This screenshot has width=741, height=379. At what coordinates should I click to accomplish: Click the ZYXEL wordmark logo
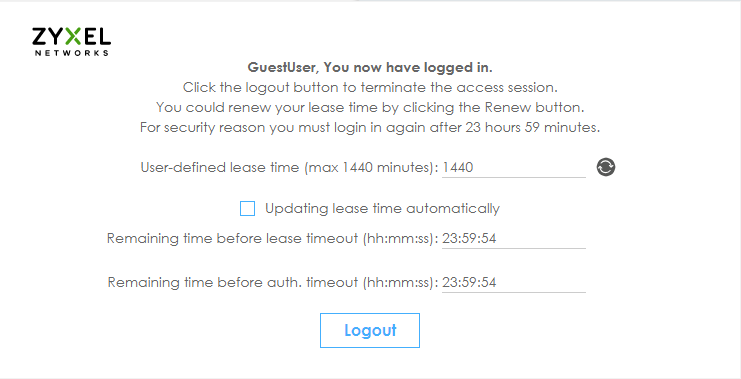pos(71,37)
